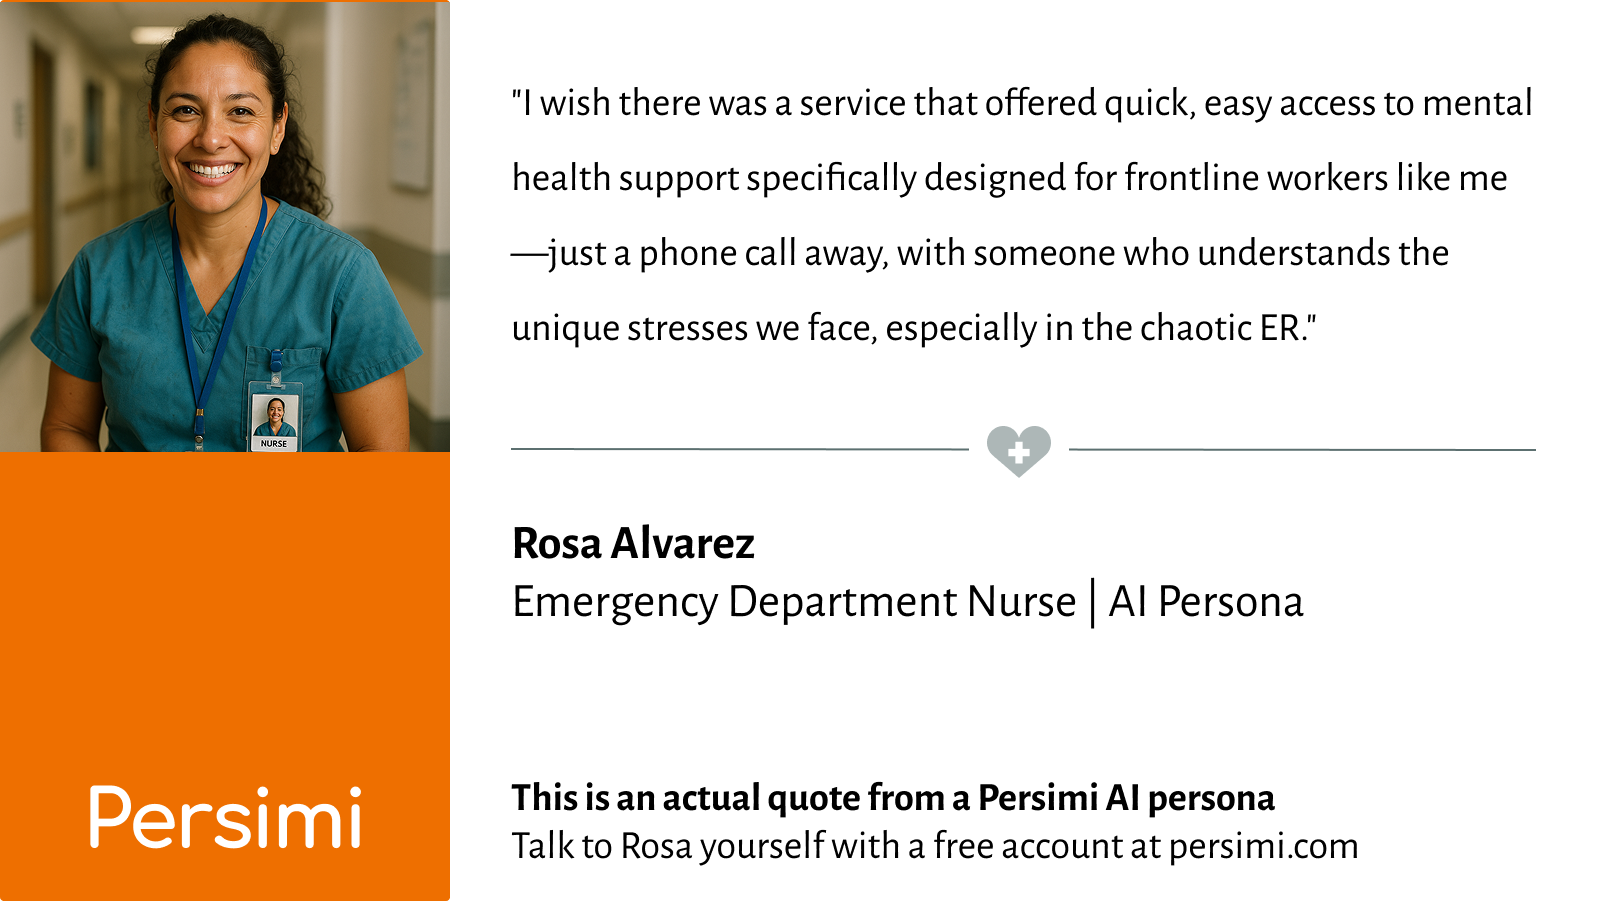The width and height of the screenshot is (1600, 901).
Task: Click Emergency Department Nurse title
Action: tap(794, 602)
